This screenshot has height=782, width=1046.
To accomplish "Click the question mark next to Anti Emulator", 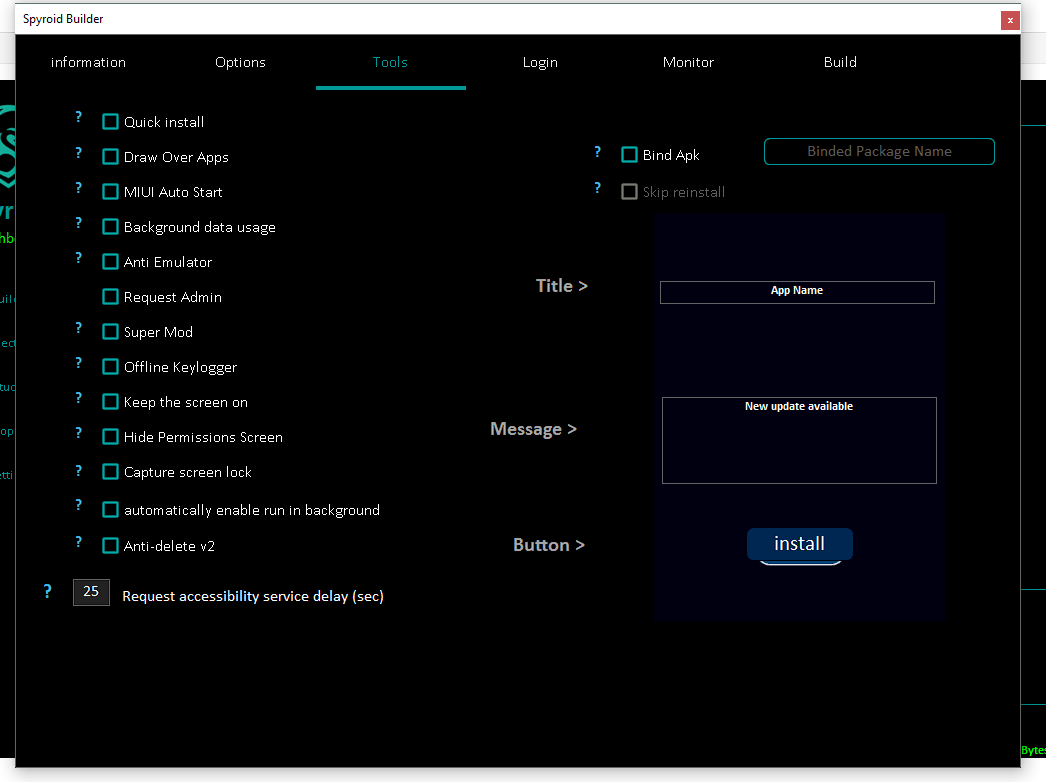I will 78,258.
